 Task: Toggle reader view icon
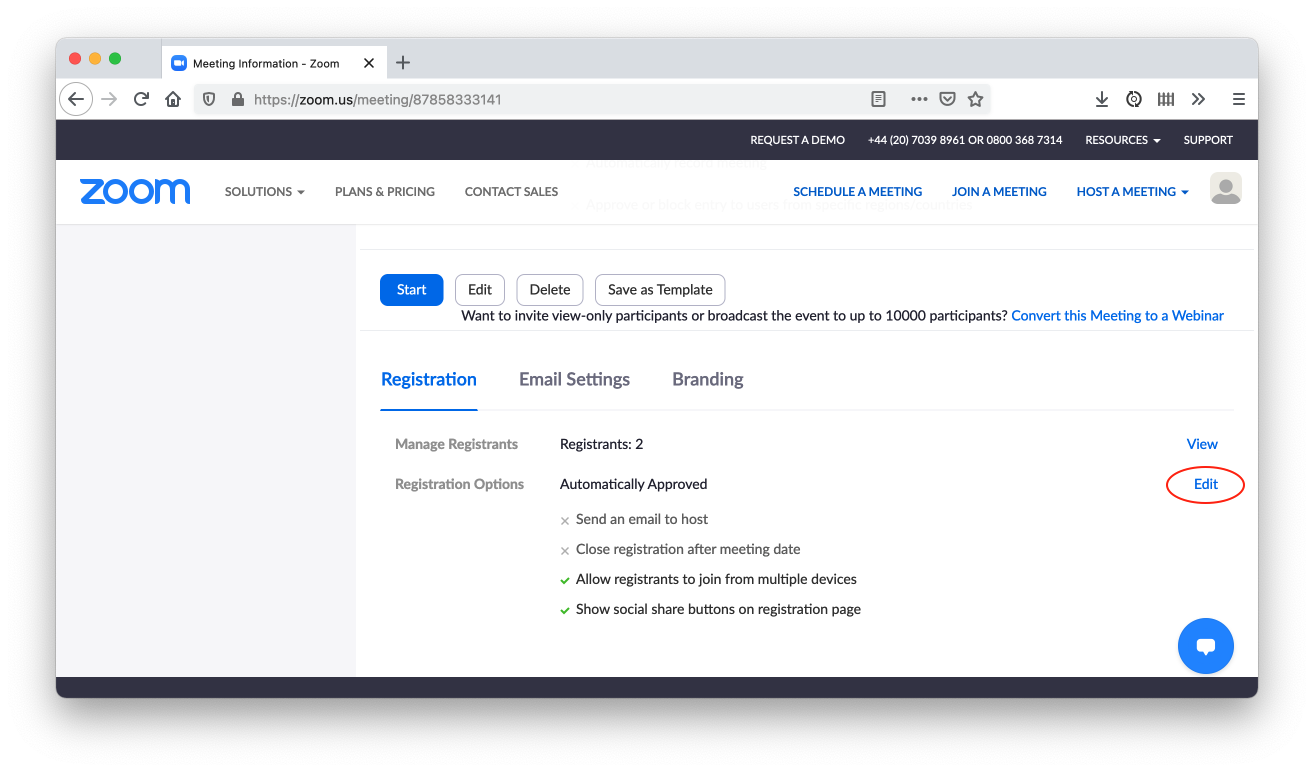tap(878, 99)
